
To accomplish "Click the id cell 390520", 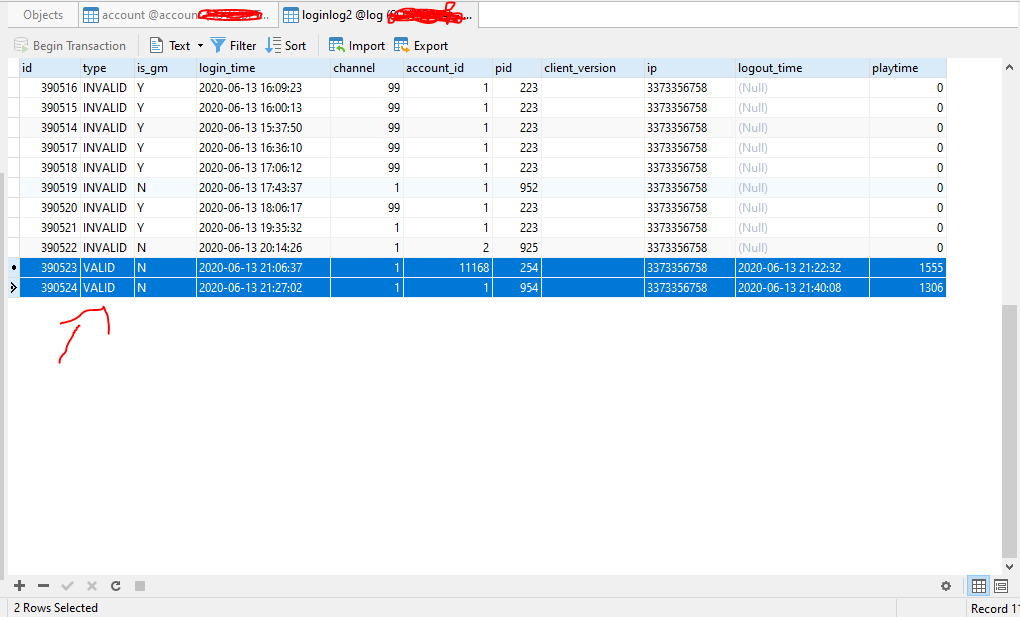I will [x=50, y=208].
